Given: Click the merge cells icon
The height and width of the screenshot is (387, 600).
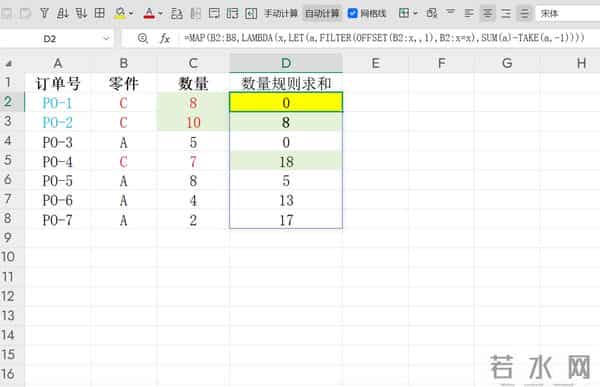Looking at the screenshot, I should click(x=432, y=14).
